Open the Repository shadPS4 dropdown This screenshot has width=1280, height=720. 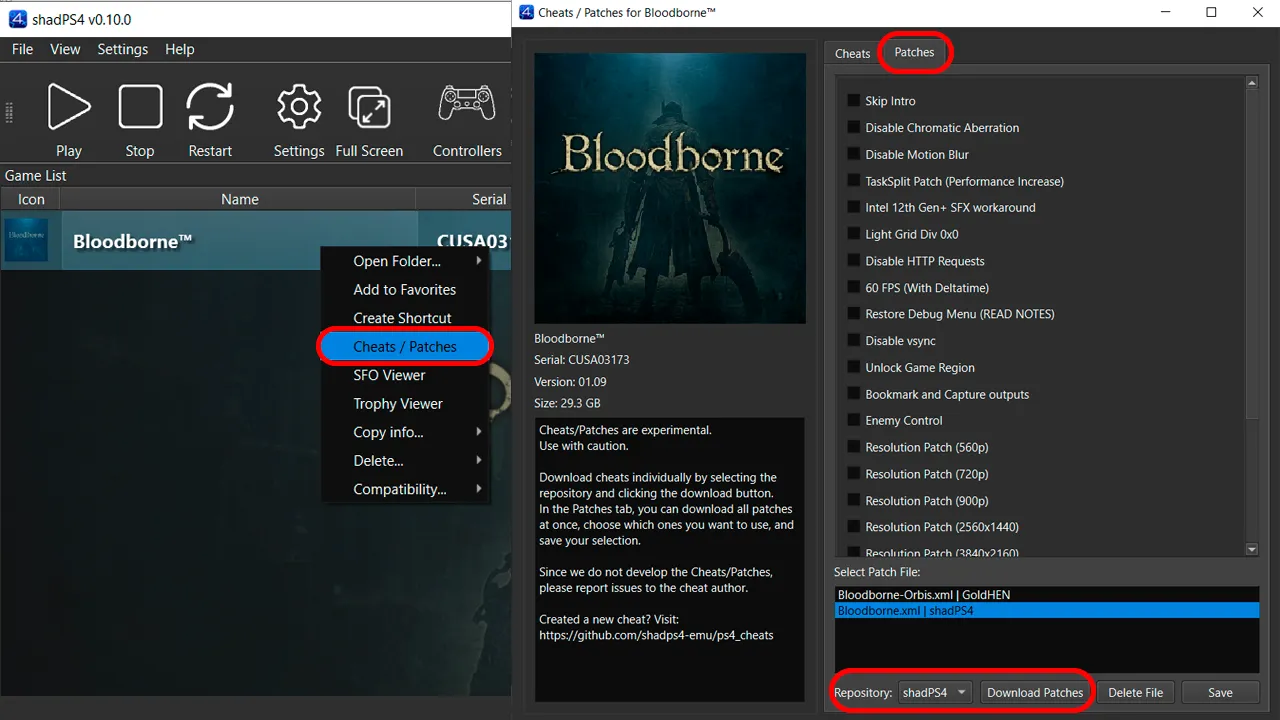click(935, 692)
